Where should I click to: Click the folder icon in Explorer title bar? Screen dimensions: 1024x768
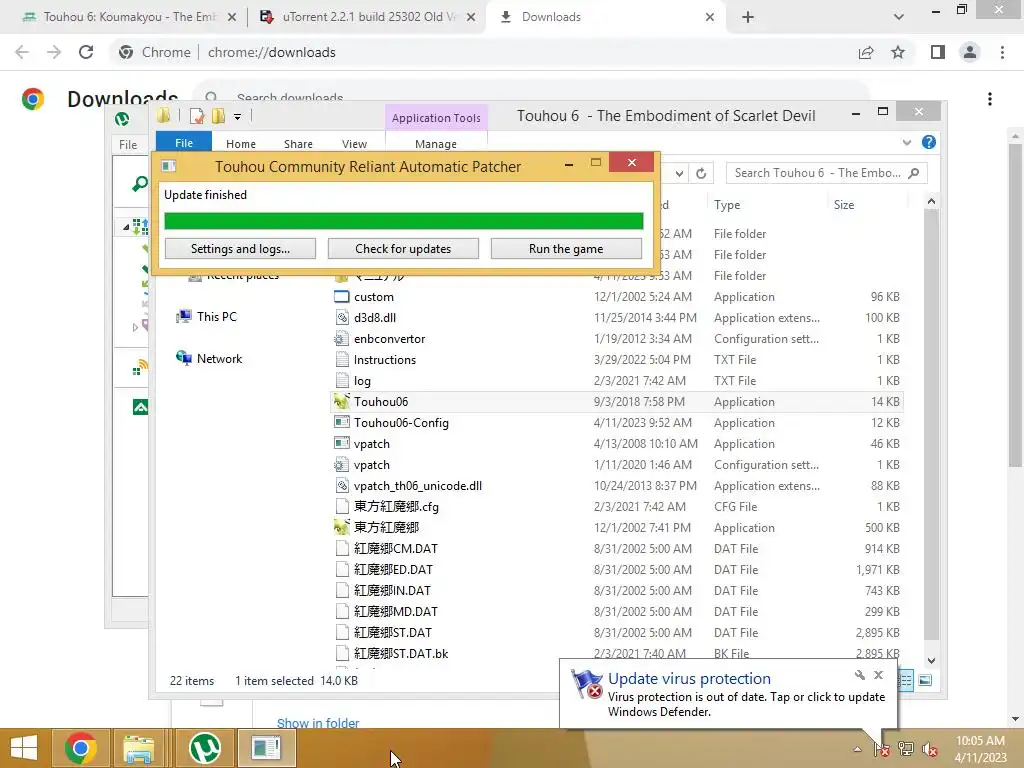164,116
